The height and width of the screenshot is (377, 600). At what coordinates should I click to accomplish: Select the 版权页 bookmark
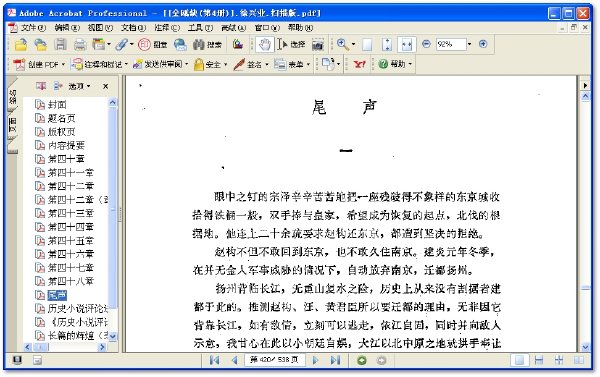[61, 132]
